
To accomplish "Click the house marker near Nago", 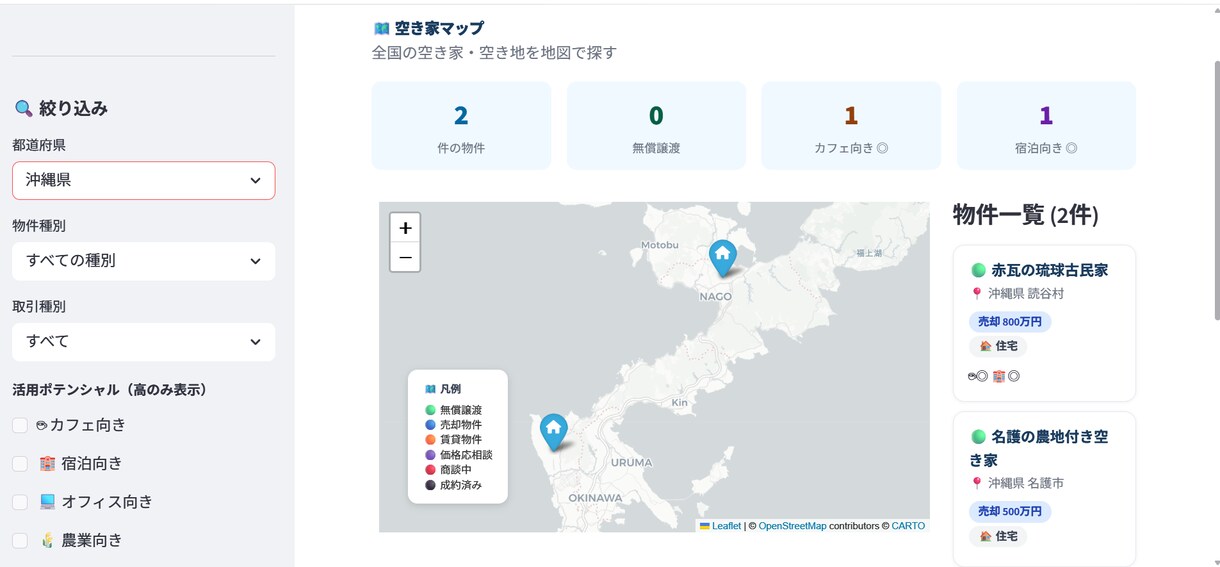I will (x=722, y=258).
